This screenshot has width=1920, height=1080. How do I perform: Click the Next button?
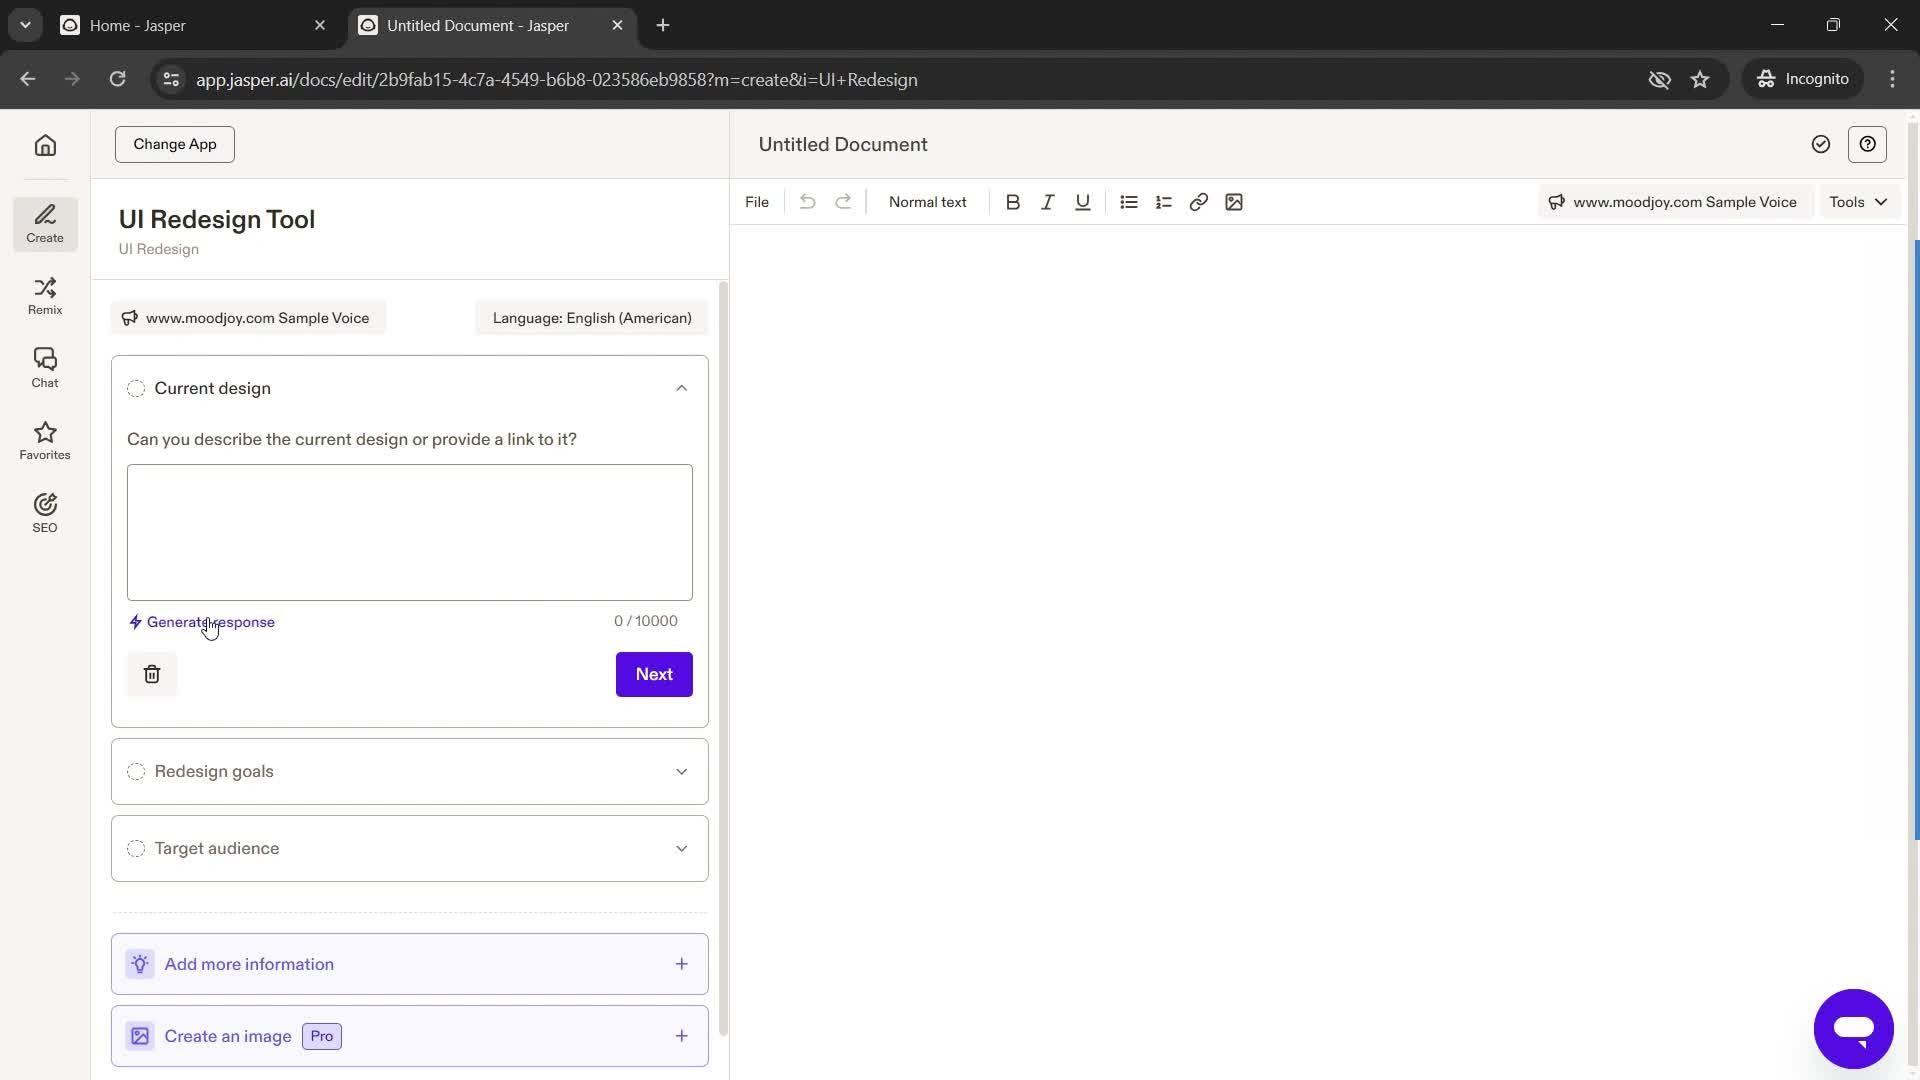pyautogui.click(x=655, y=674)
